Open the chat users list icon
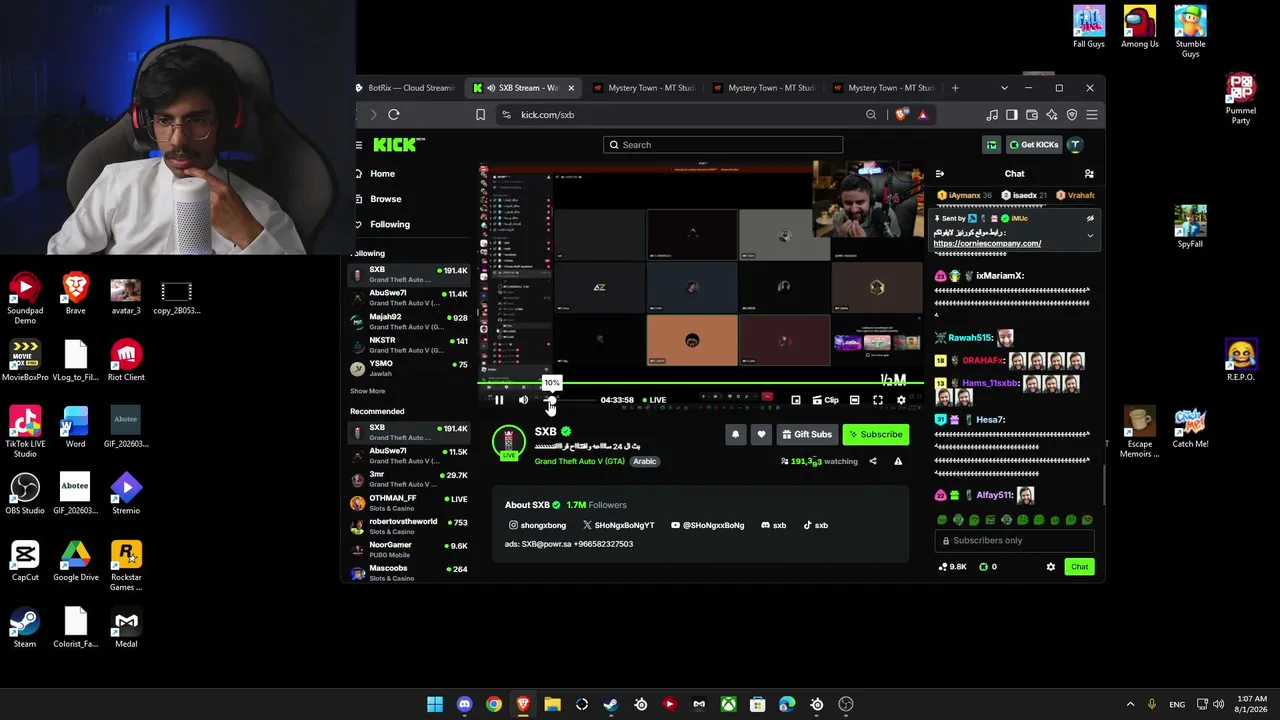Screen dimensions: 1280x720 pos(1089,174)
